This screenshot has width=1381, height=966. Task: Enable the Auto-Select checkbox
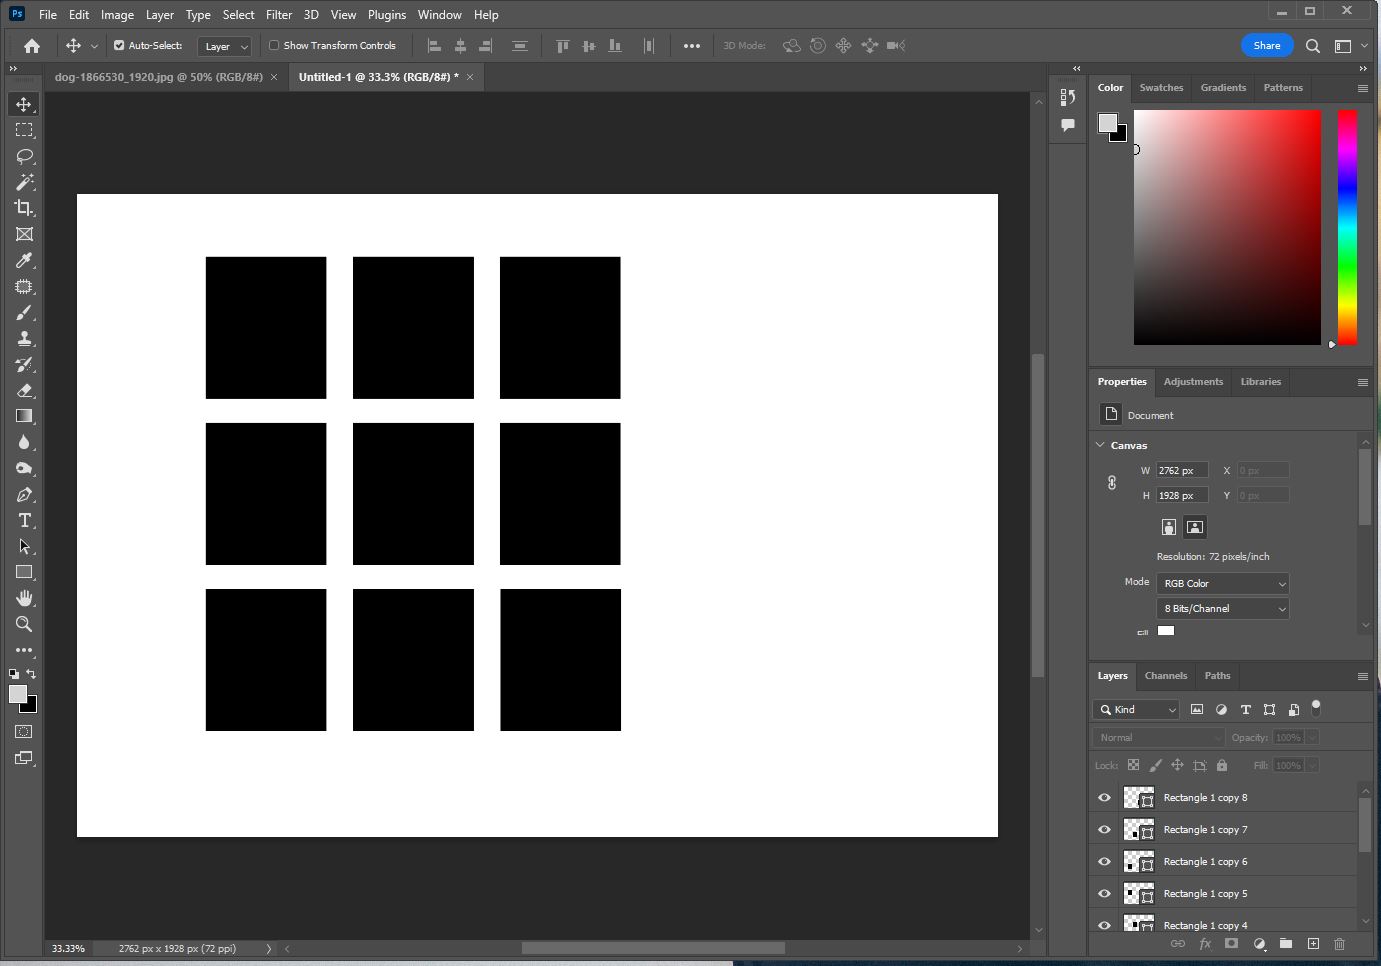[117, 45]
